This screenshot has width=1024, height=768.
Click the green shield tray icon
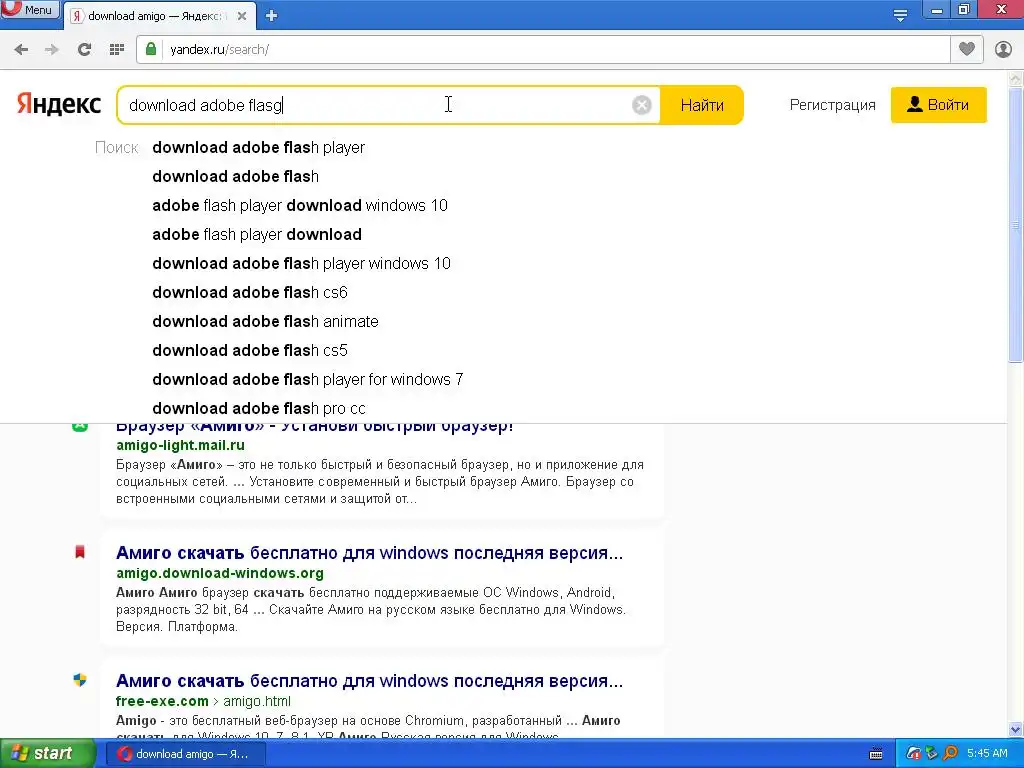pyautogui.click(x=931, y=754)
